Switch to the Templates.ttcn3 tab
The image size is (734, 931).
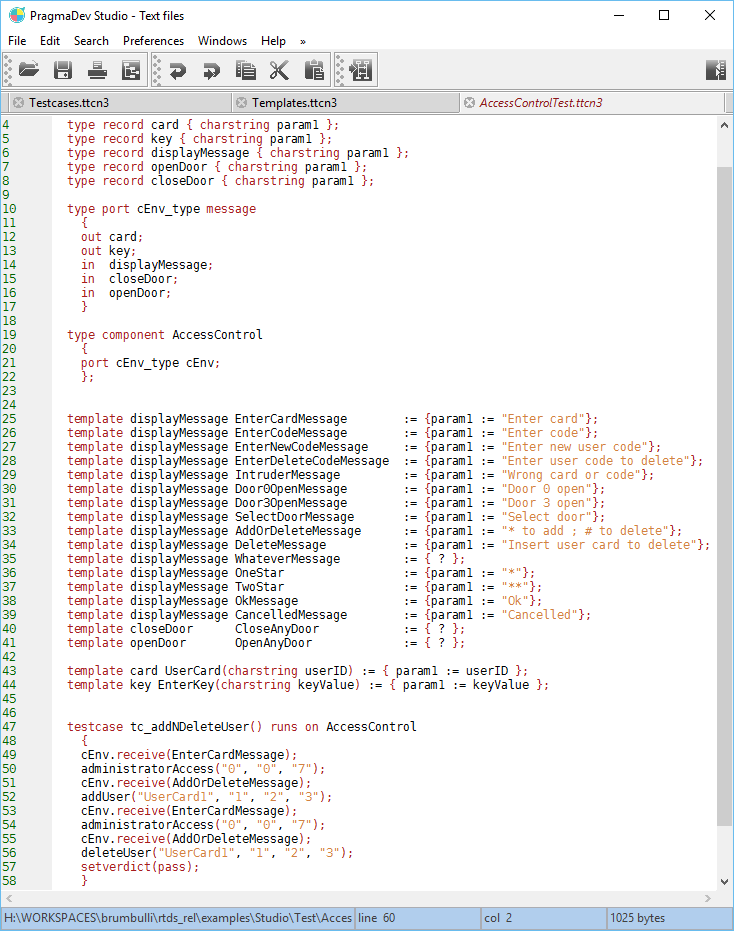(294, 103)
